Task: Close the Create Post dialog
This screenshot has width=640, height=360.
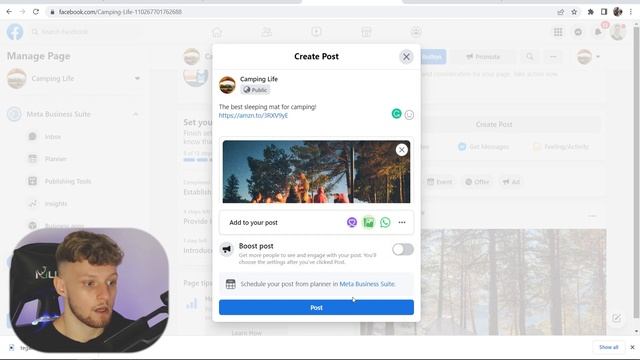Action: pyautogui.click(x=406, y=57)
